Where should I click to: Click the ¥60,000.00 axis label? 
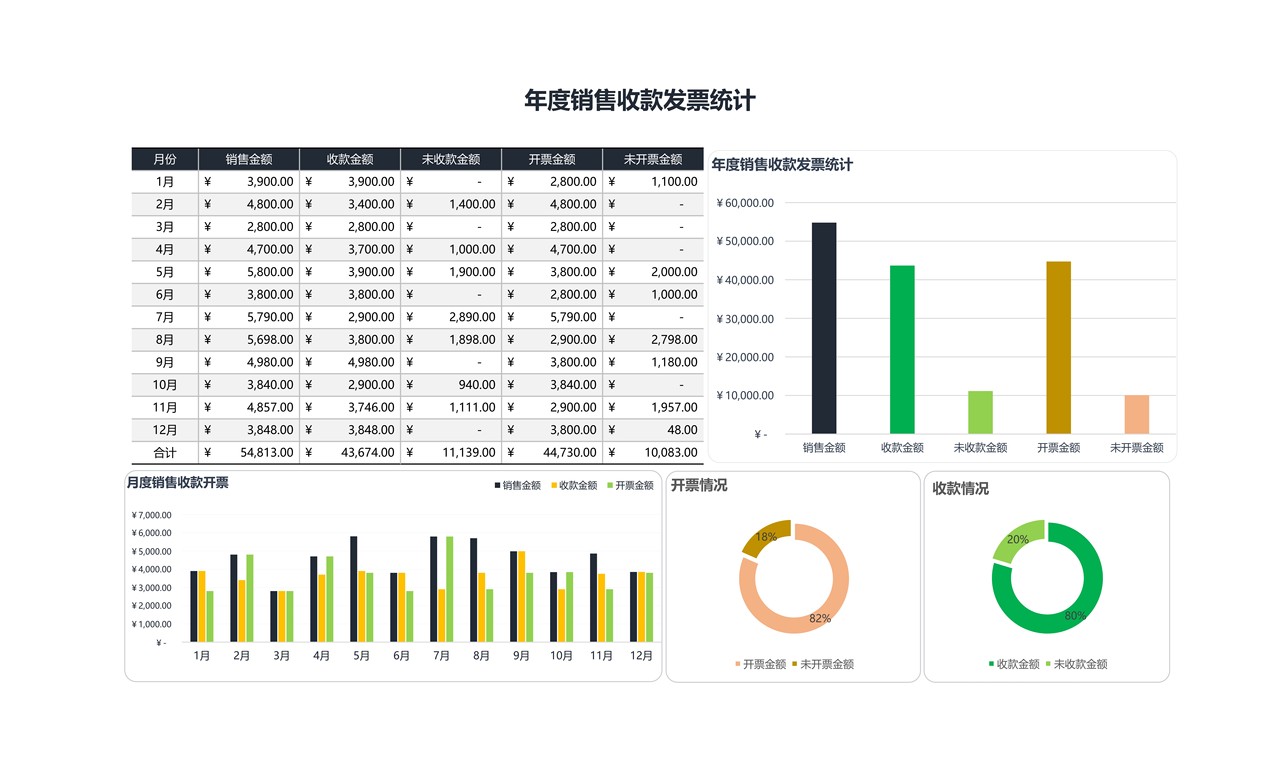click(743, 203)
